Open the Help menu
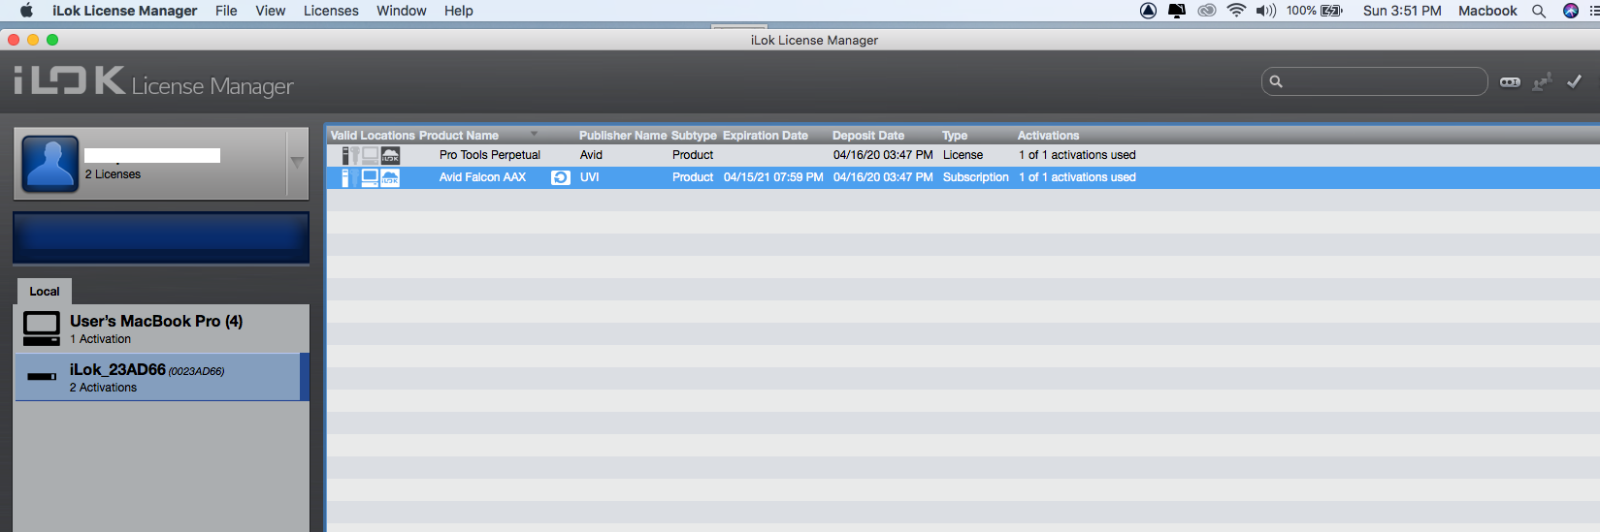The width and height of the screenshot is (1600, 532). [x=459, y=11]
